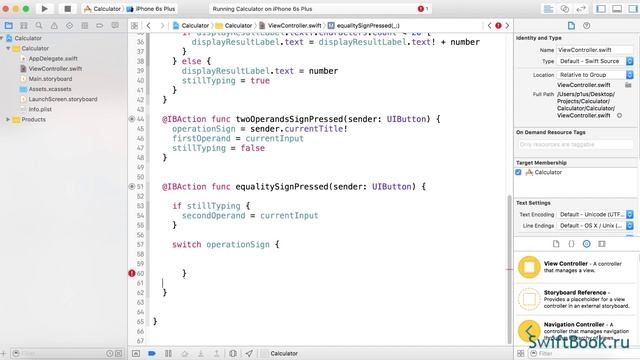Toggle the Debug area panel visibility

click(x=617, y=9)
